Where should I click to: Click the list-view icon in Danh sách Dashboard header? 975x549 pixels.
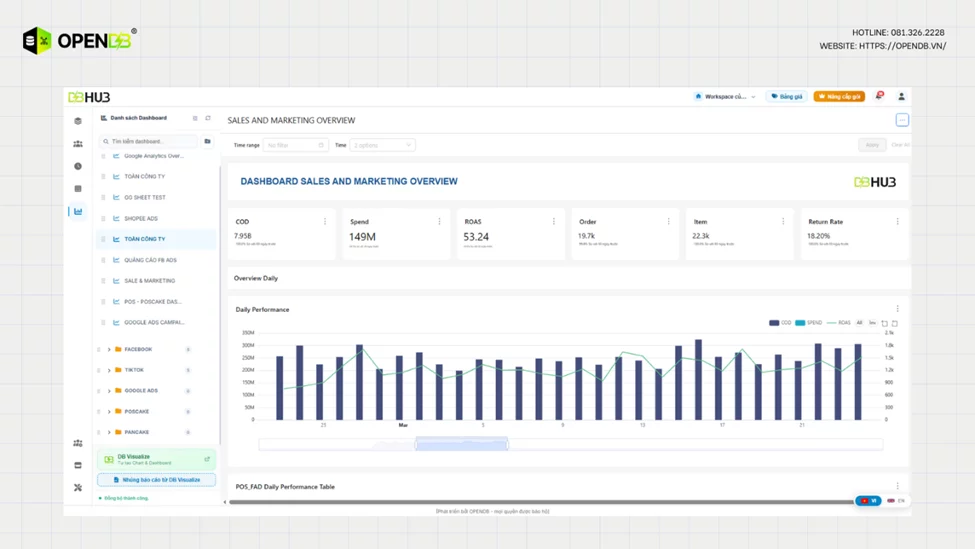click(x=195, y=118)
